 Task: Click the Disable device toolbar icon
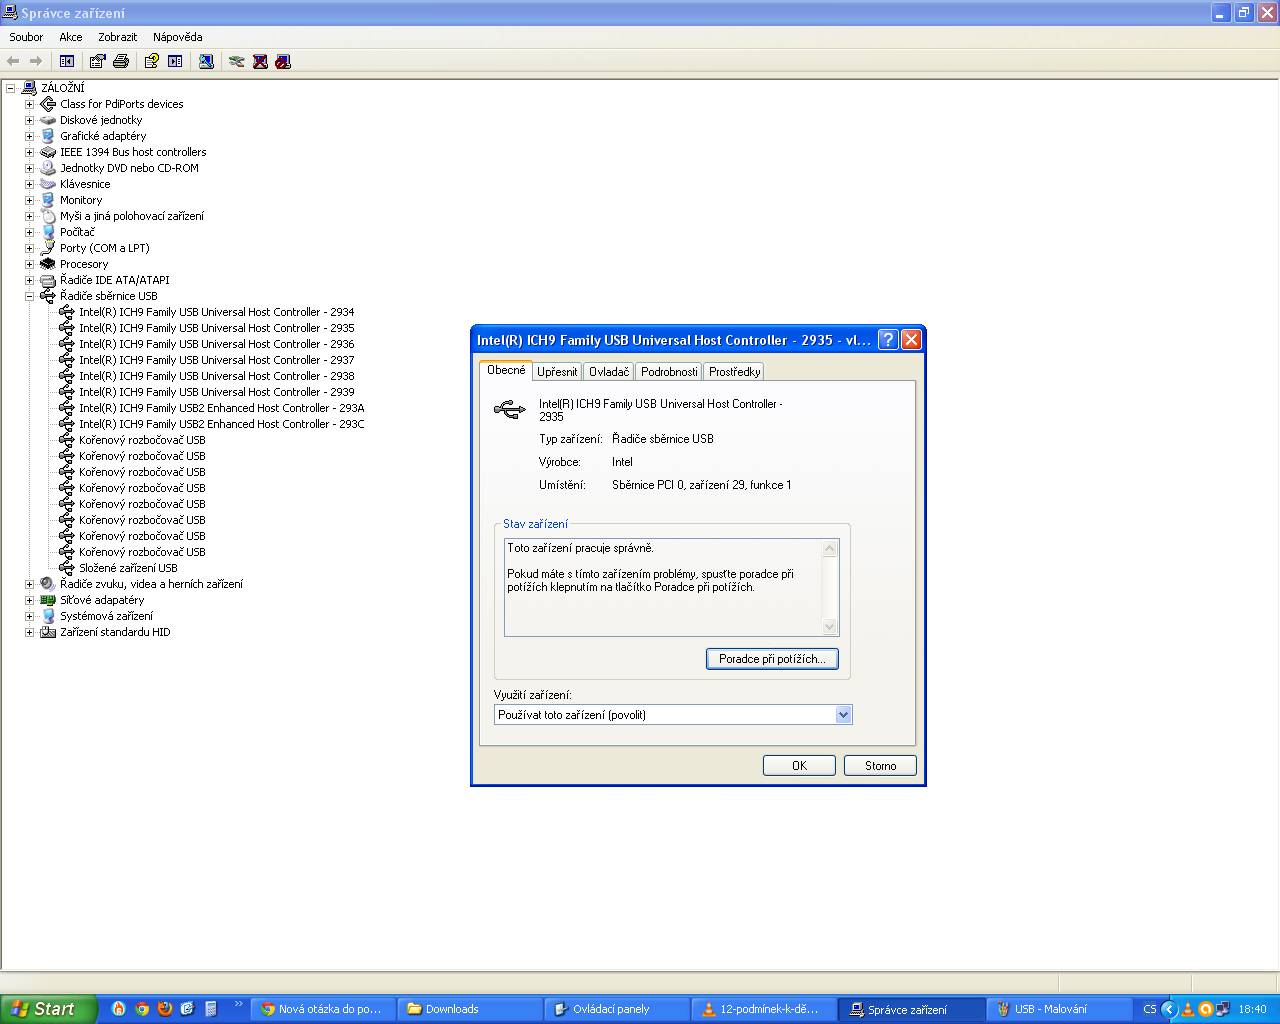(x=283, y=61)
